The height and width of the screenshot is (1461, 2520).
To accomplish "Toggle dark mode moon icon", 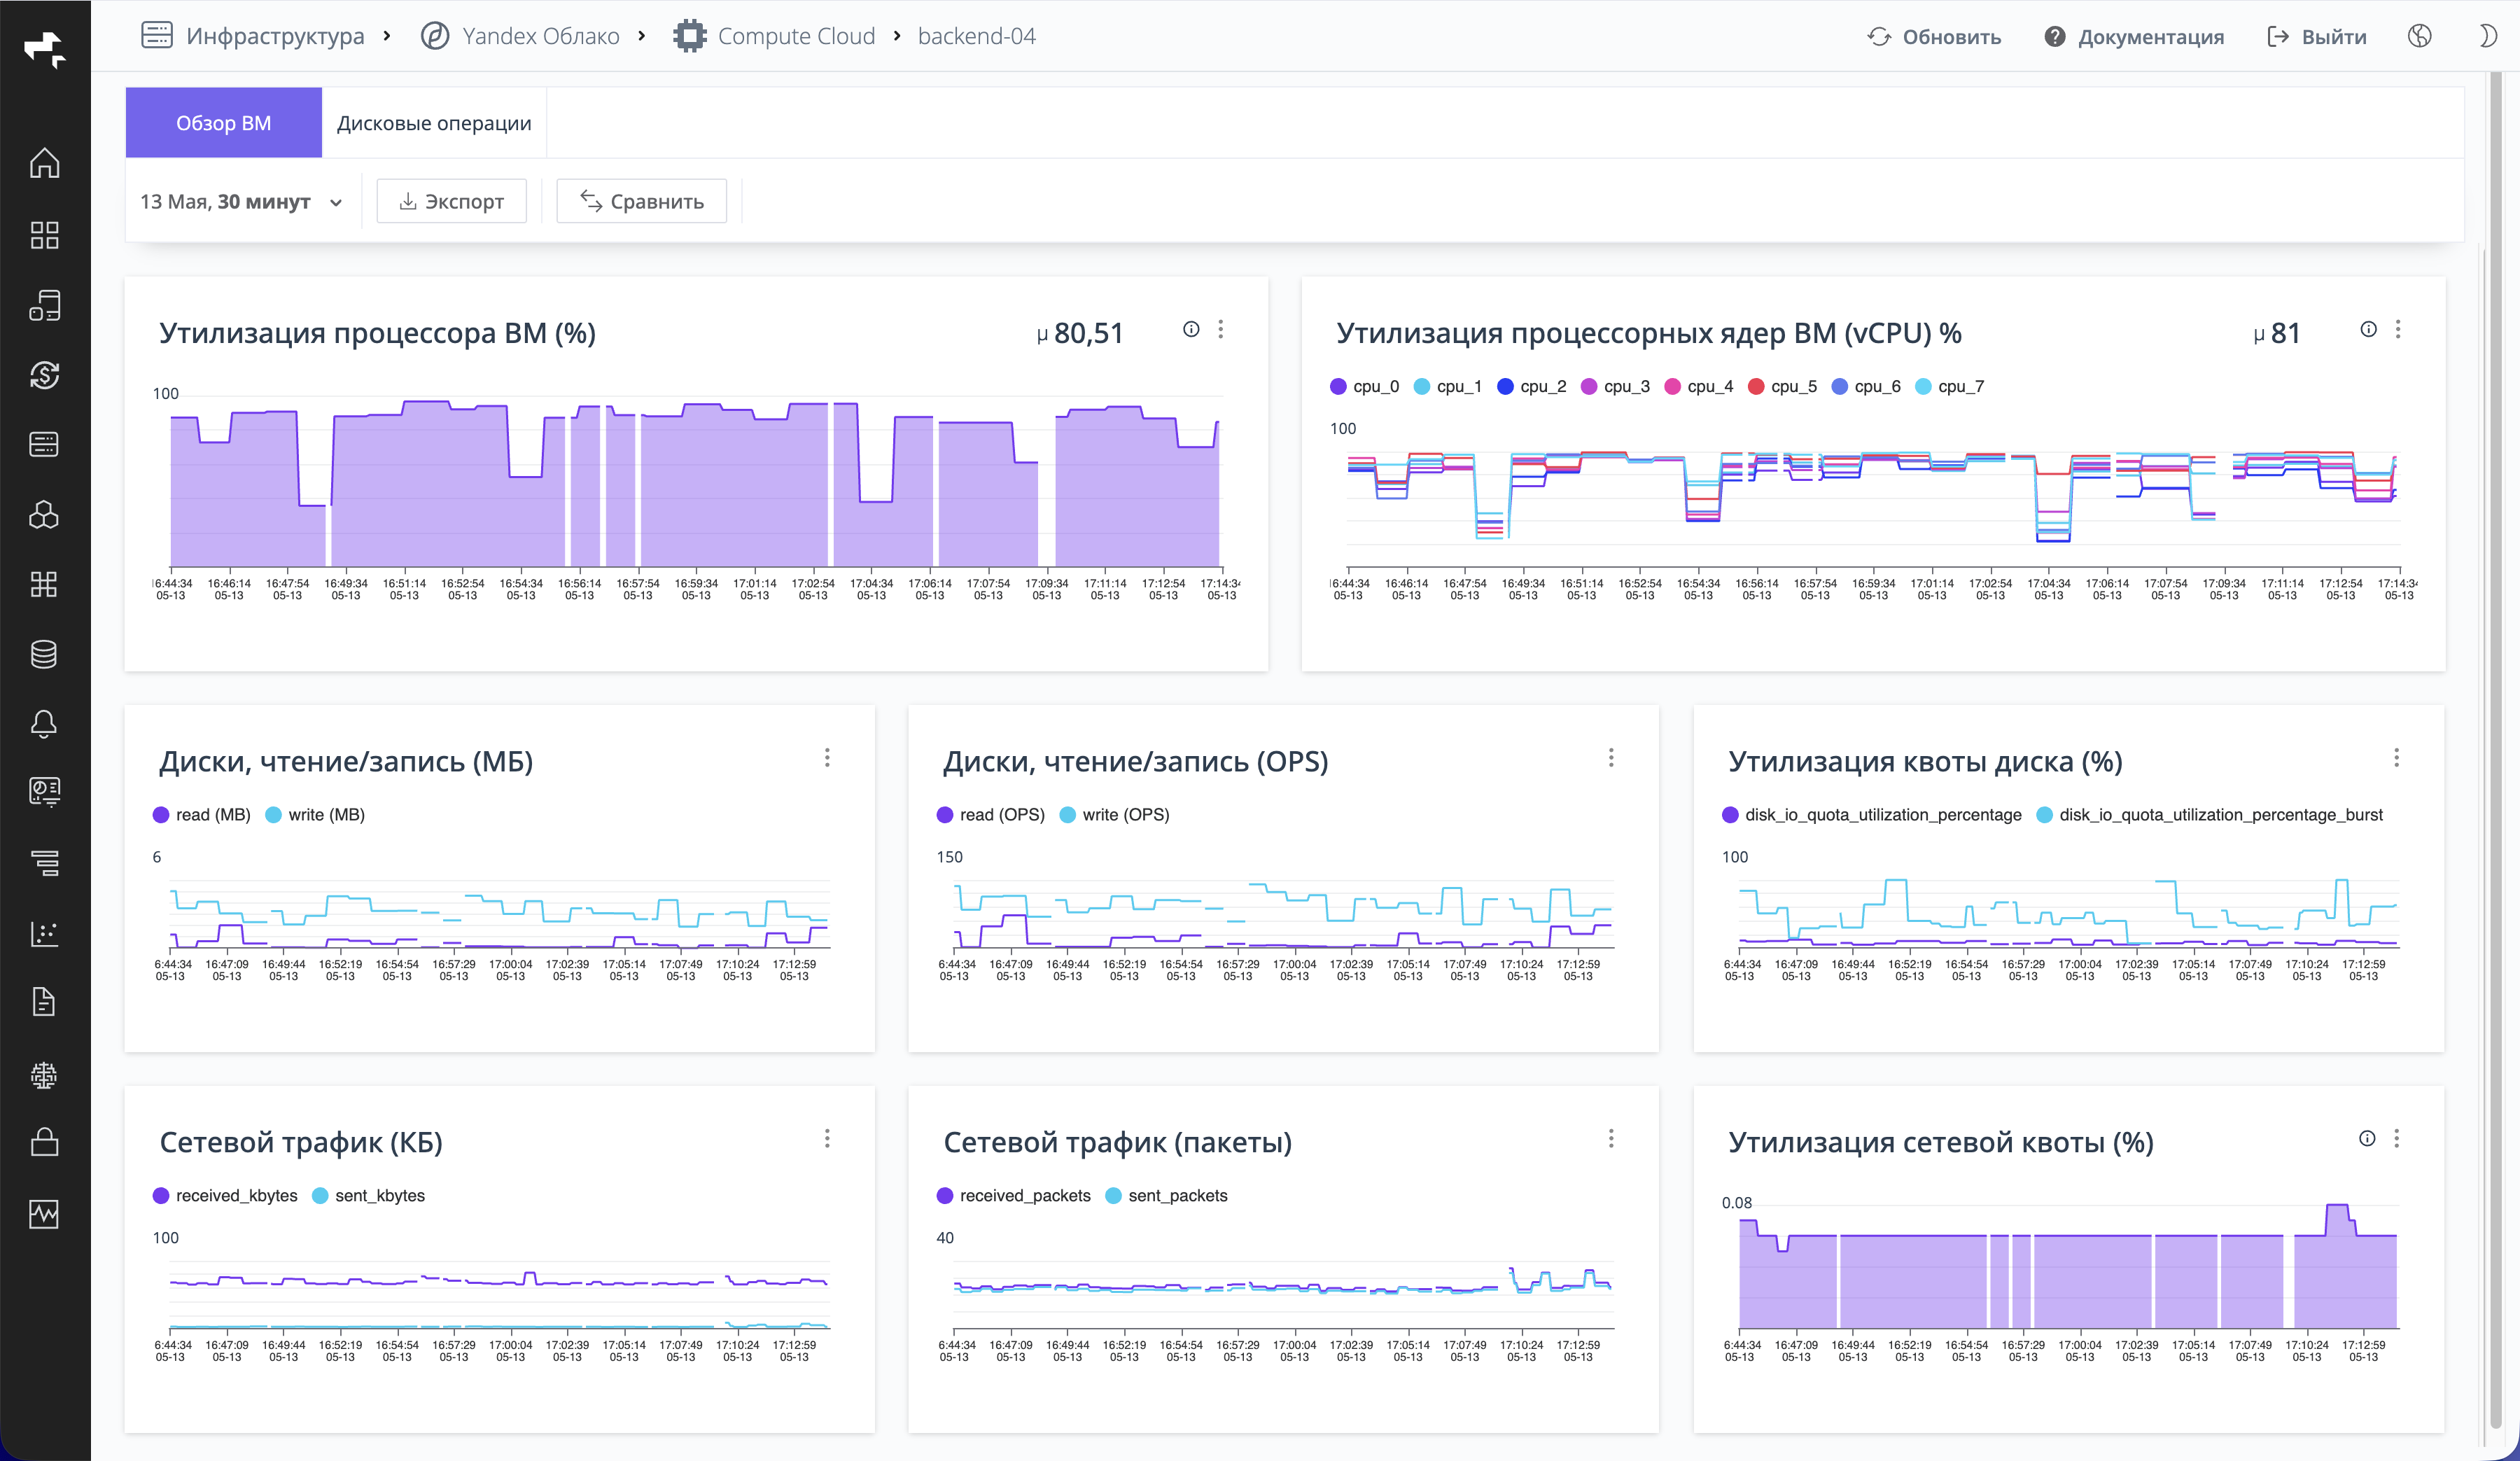I will (x=2489, y=36).
